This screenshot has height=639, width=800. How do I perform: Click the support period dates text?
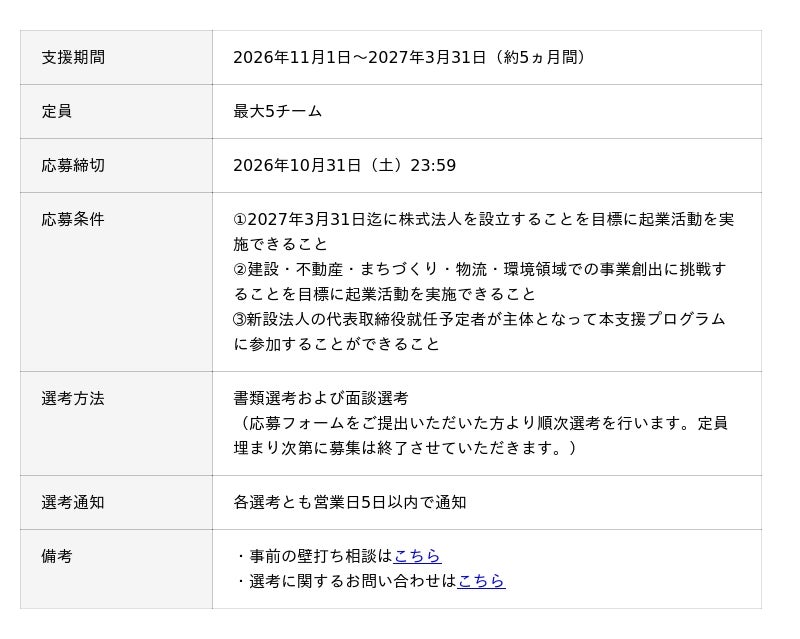[x=360, y=57]
